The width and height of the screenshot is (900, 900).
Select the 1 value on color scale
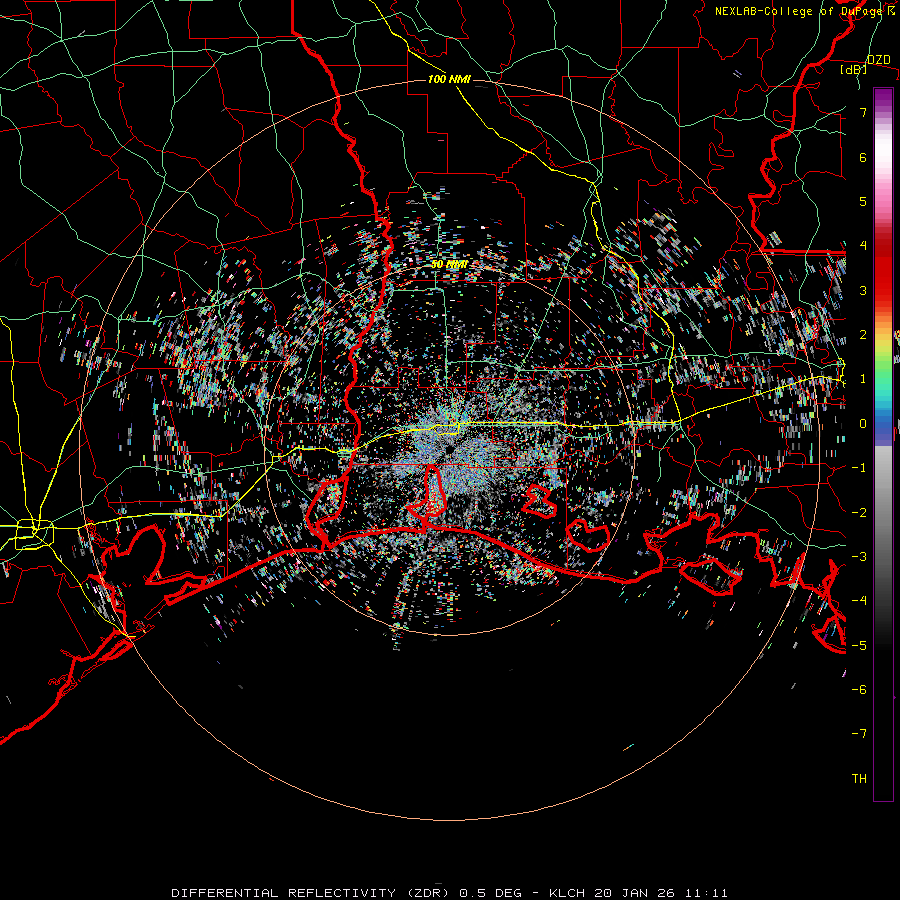point(863,379)
